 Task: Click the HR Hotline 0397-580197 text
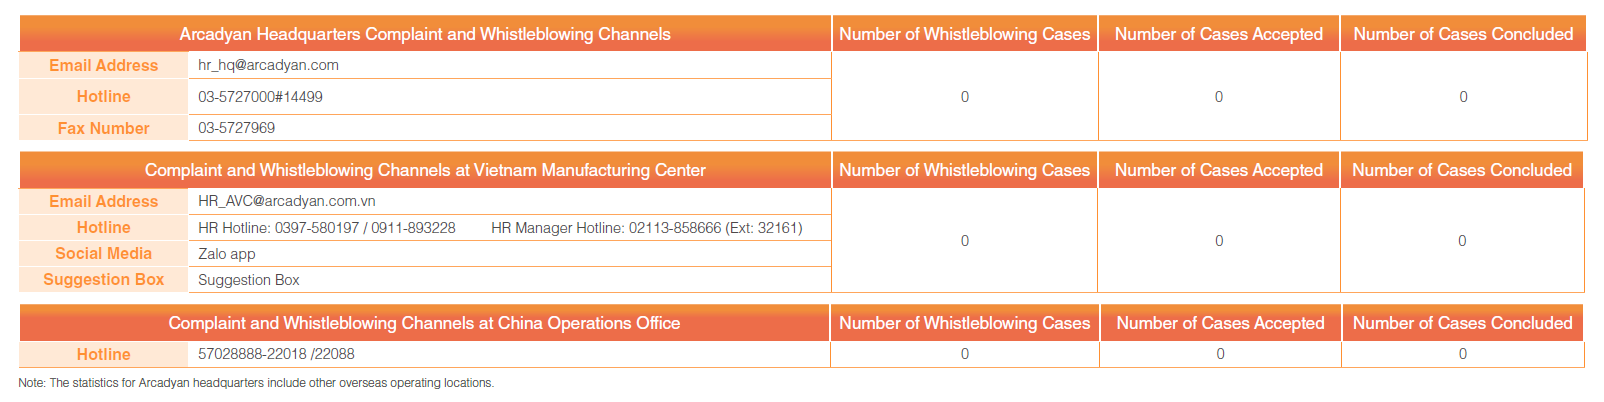click(326, 228)
